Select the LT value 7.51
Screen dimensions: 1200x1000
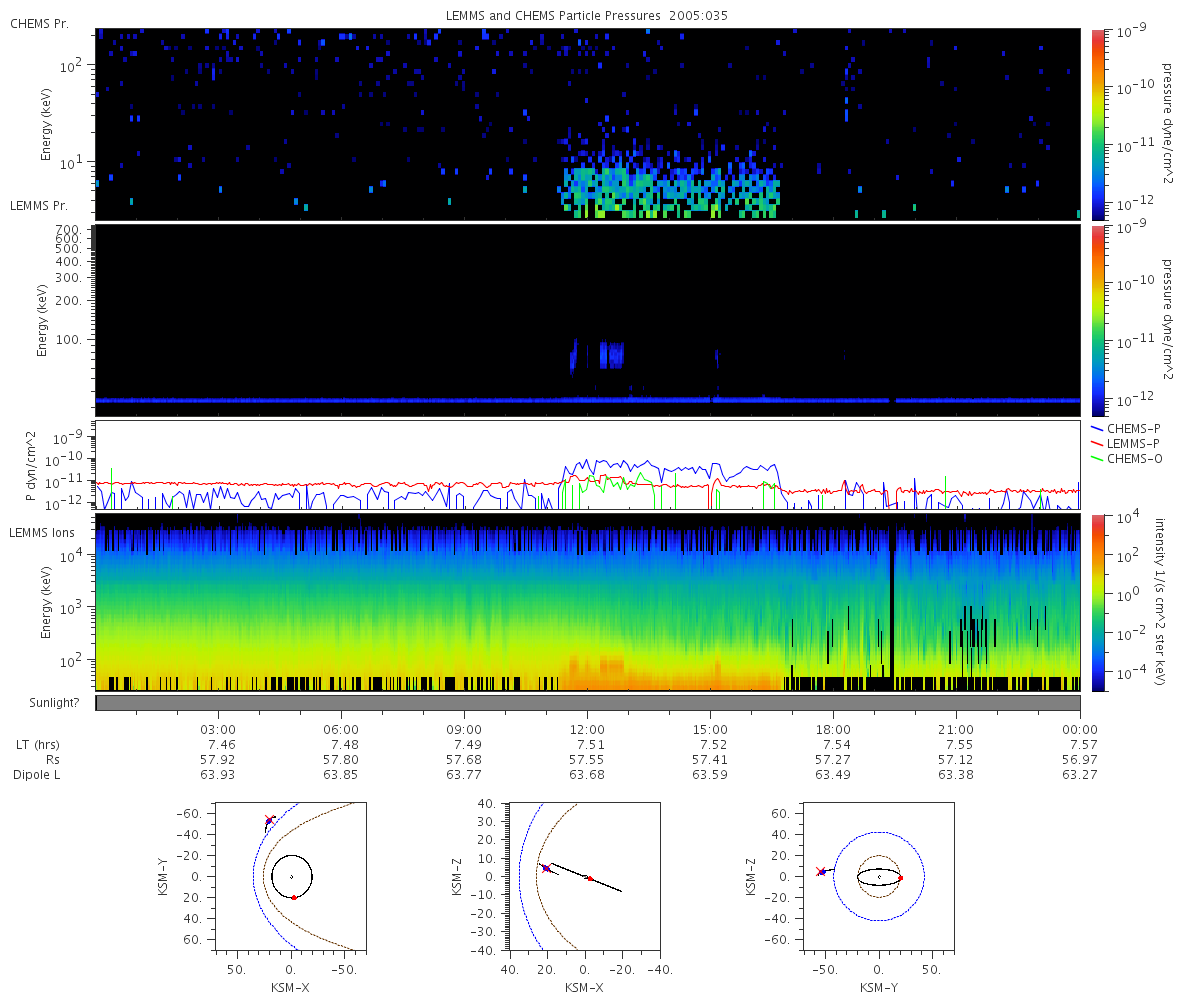coord(590,745)
